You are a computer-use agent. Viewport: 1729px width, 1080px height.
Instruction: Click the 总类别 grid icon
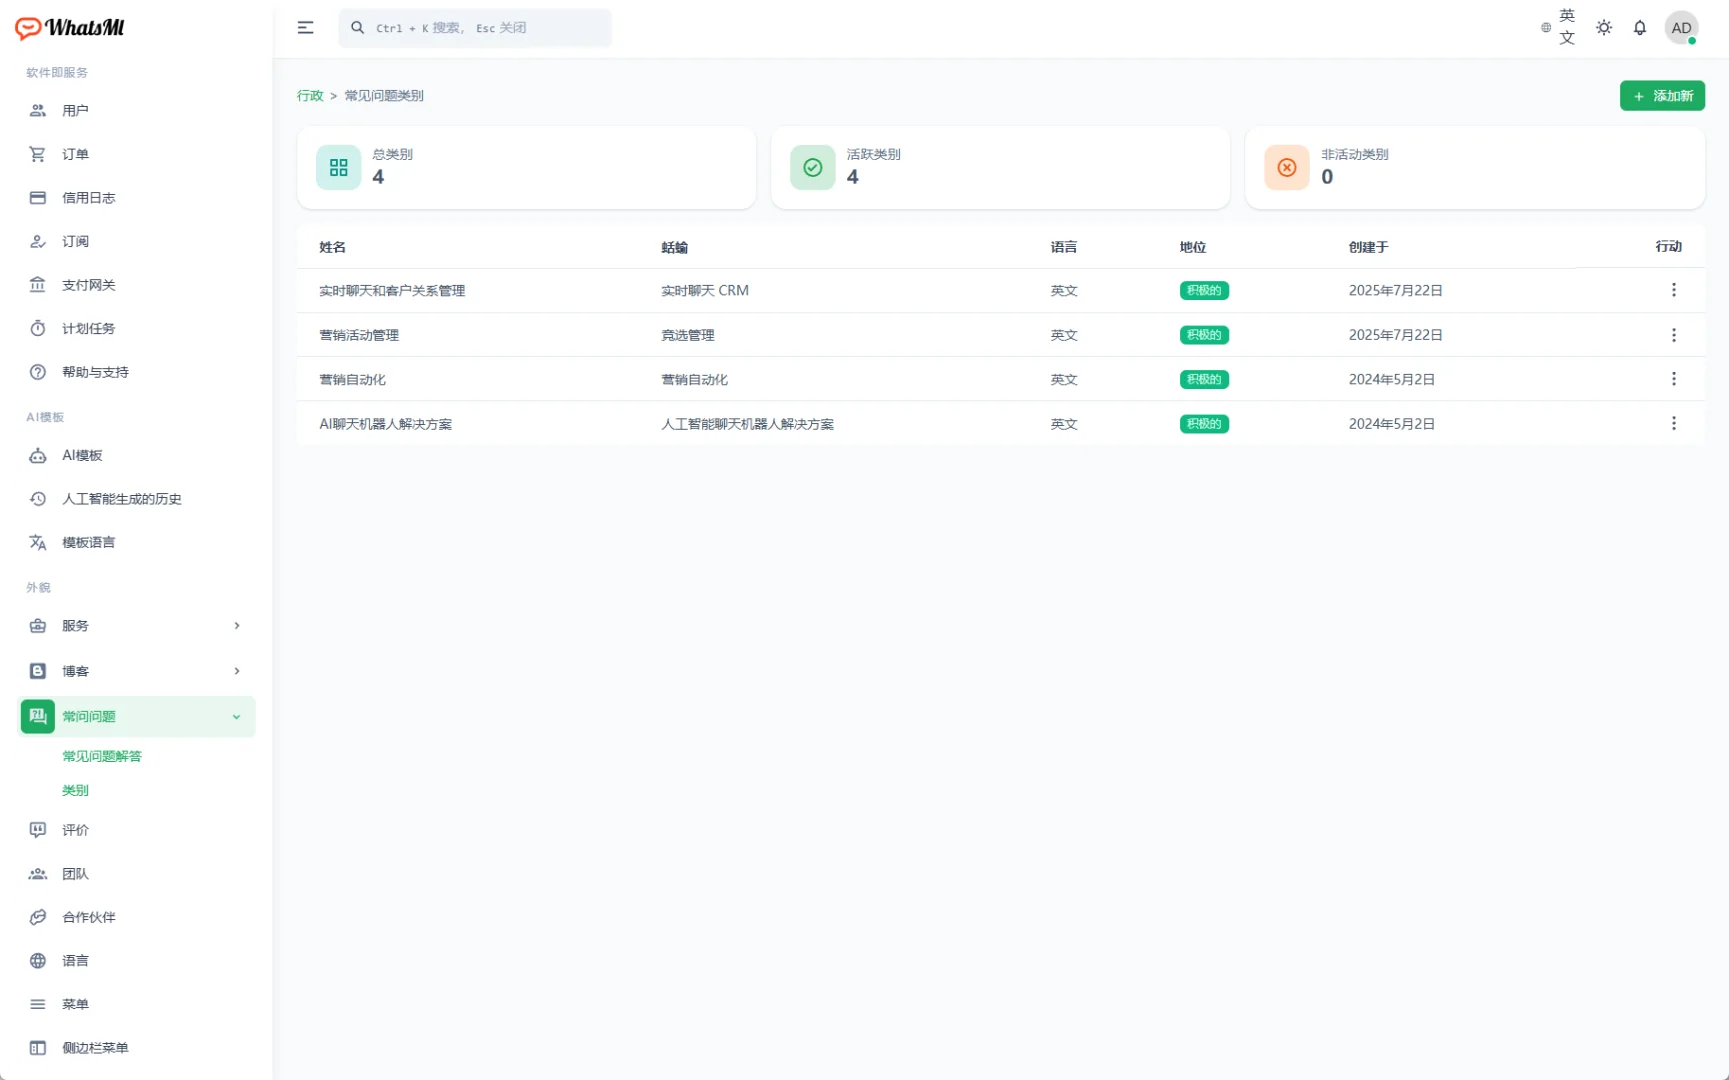click(339, 168)
